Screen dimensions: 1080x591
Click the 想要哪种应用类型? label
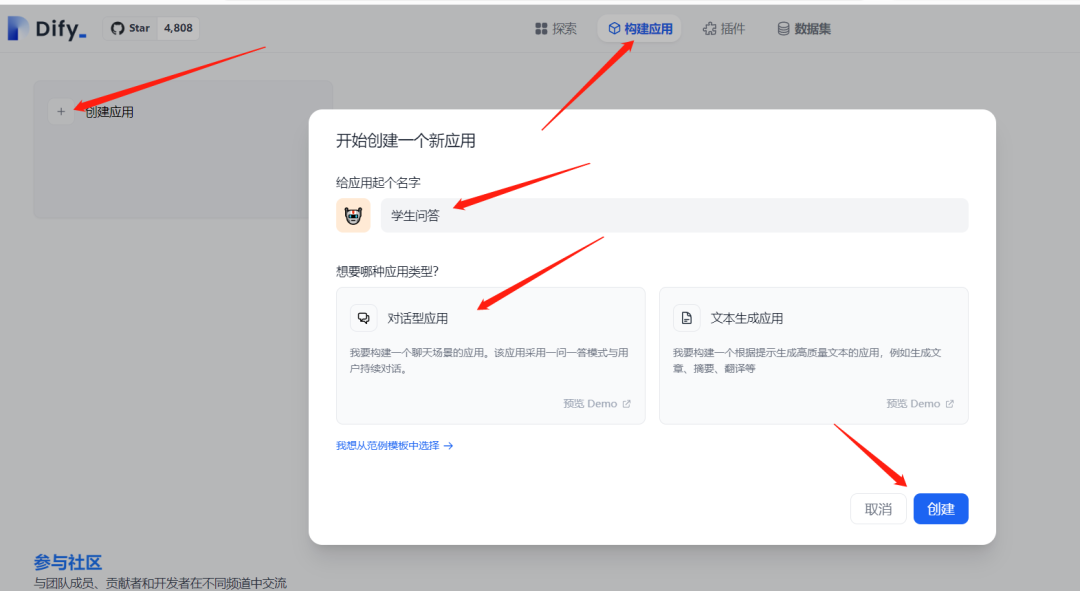coord(387,271)
